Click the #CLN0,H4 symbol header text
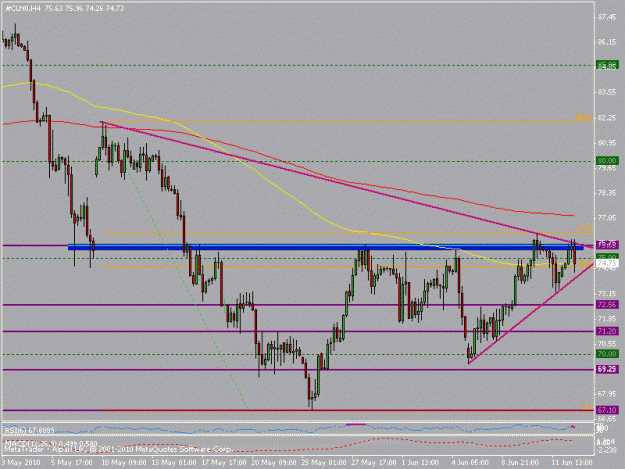This screenshot has height=469, width=625. point(22,8)
